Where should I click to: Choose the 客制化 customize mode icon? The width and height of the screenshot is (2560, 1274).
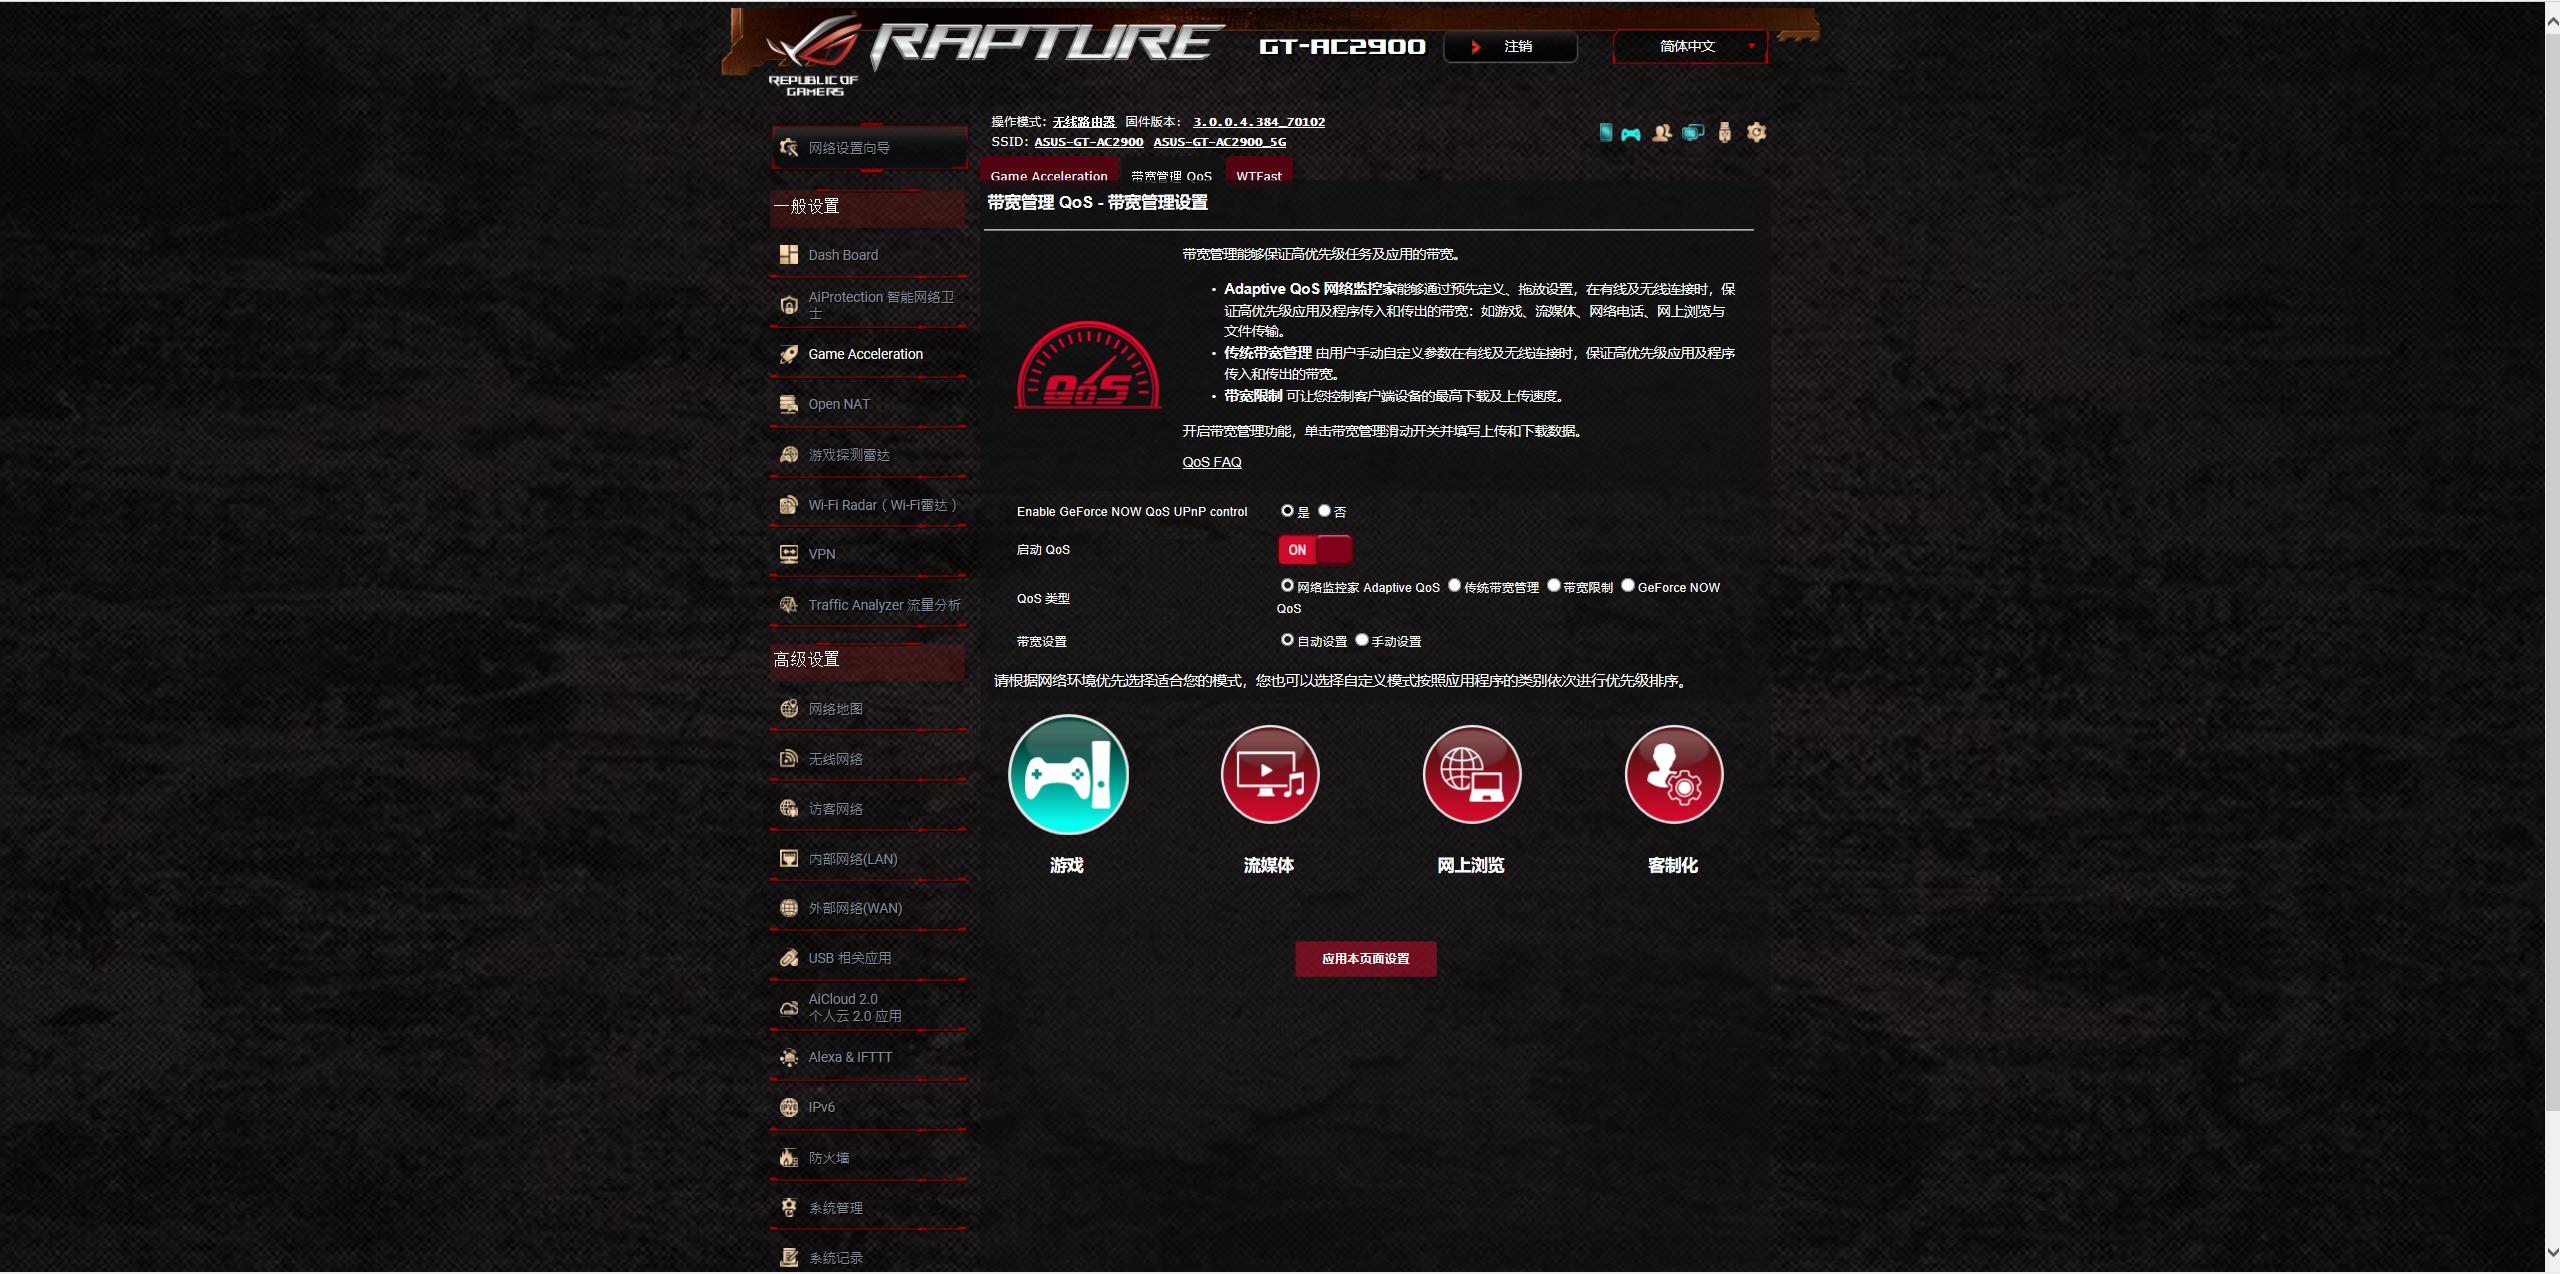point(1673,775)
